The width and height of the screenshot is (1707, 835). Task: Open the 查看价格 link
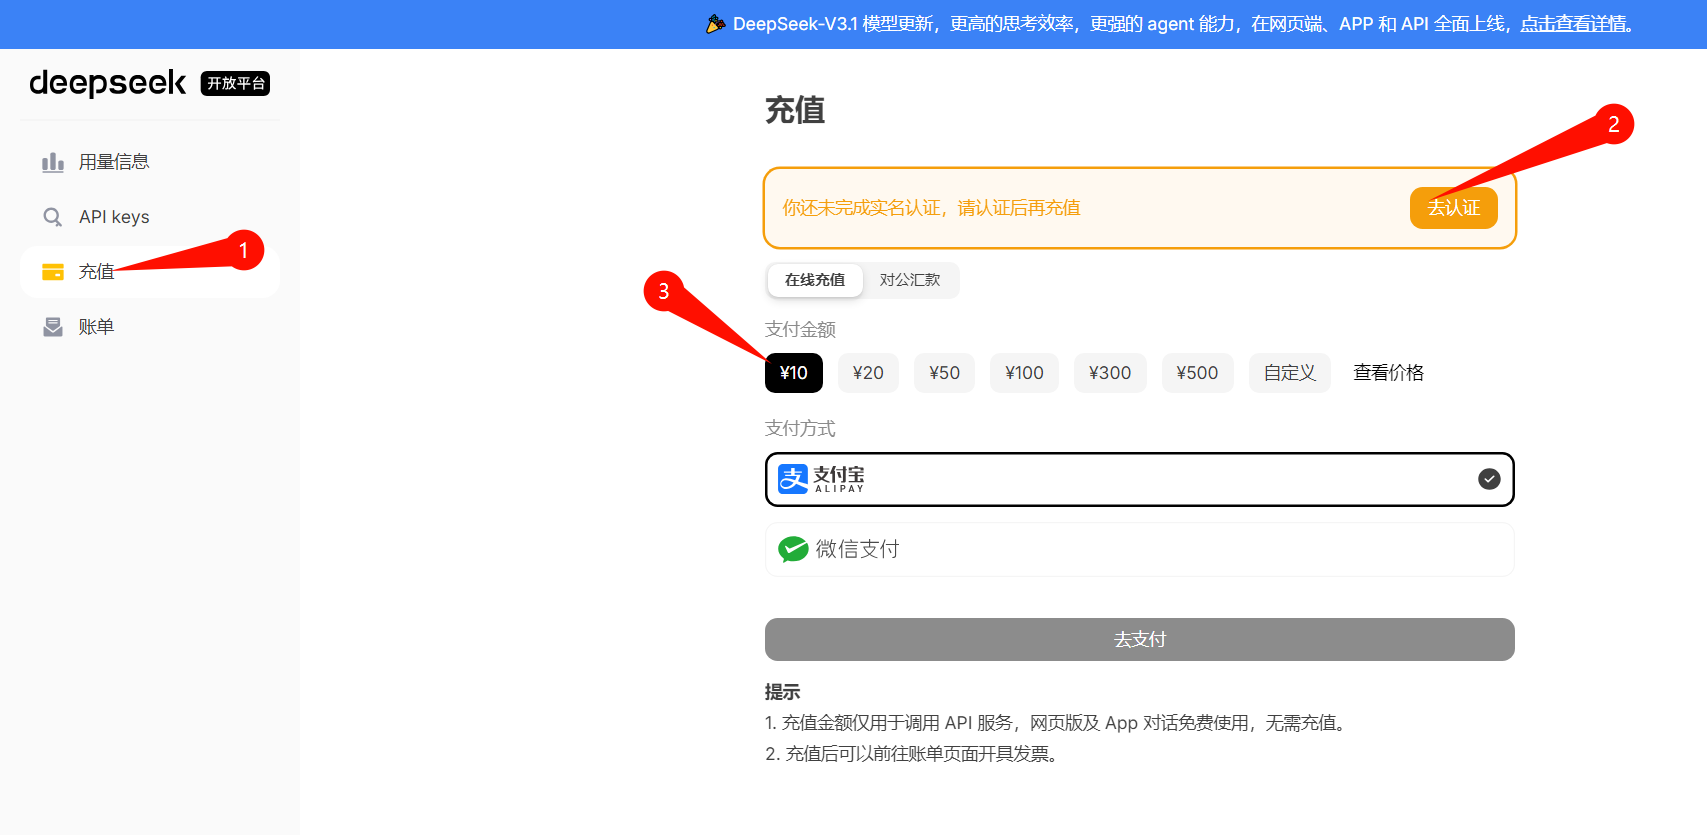(1389, 373)
